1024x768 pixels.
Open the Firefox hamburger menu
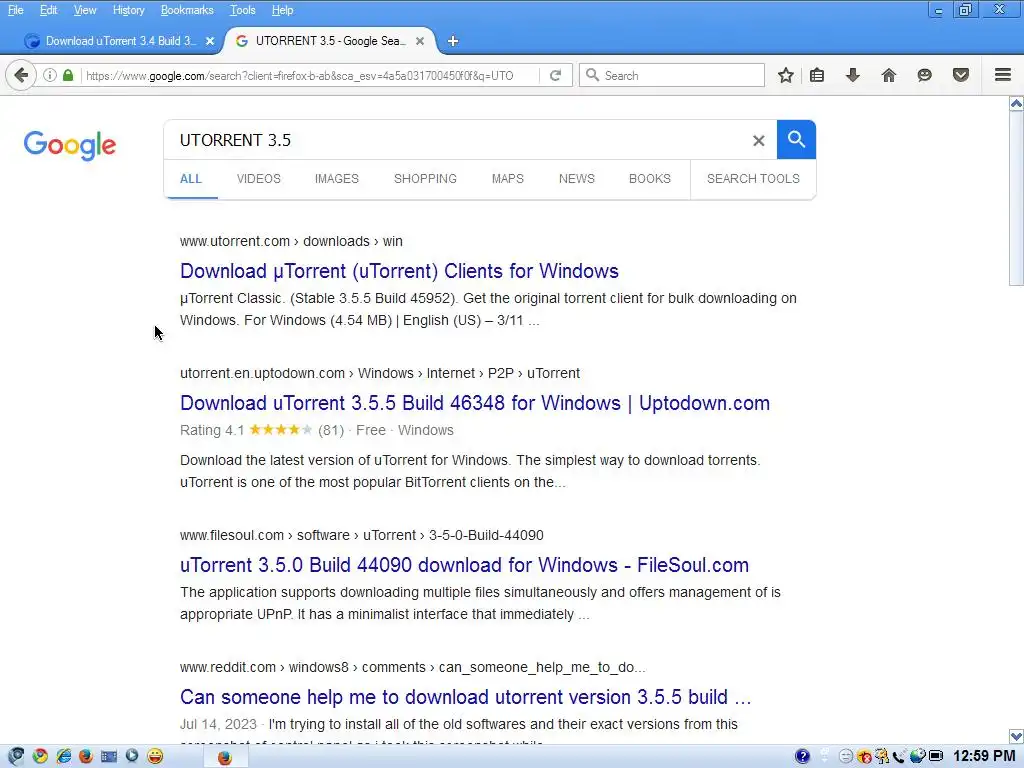click(1003, 75)
